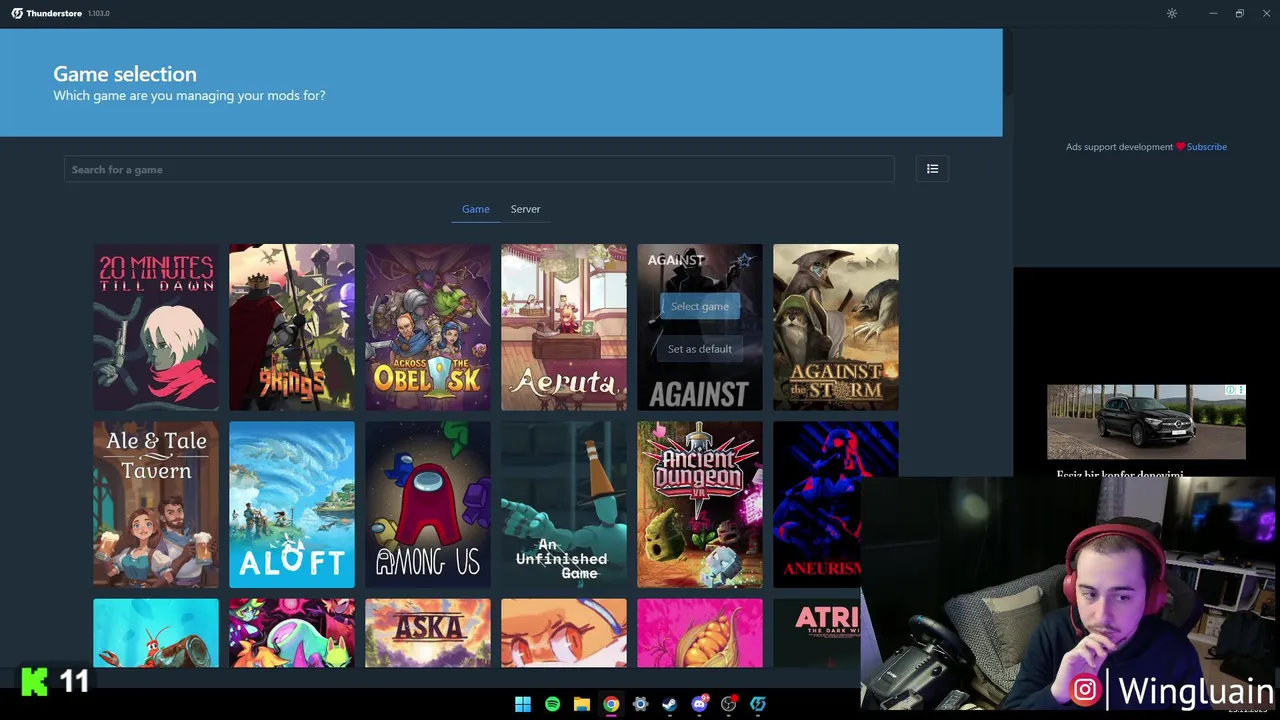This screenshot has height=720, width=1280.
Task: Select the Aneurism game card
Action: (x=817, y=504)
